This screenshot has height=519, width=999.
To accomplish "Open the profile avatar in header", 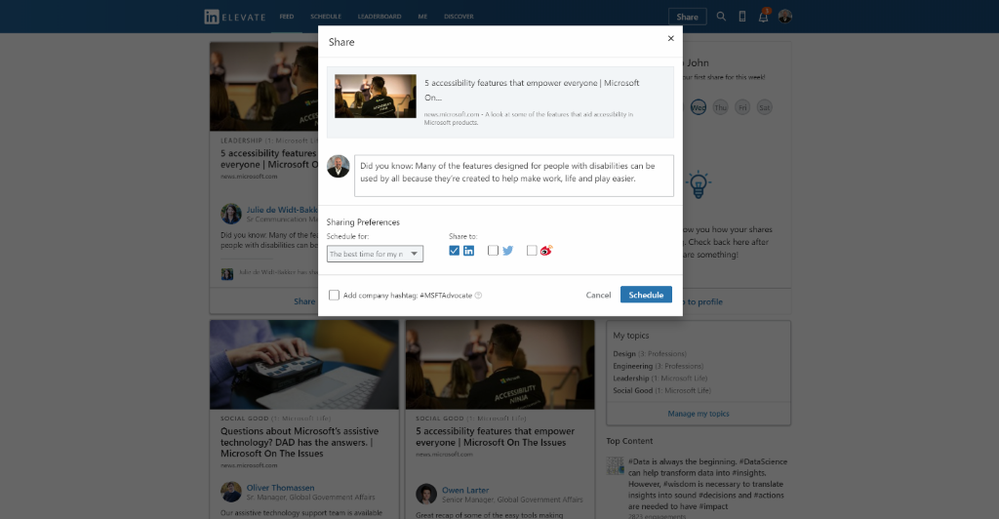I will click(x=785, y=17).
